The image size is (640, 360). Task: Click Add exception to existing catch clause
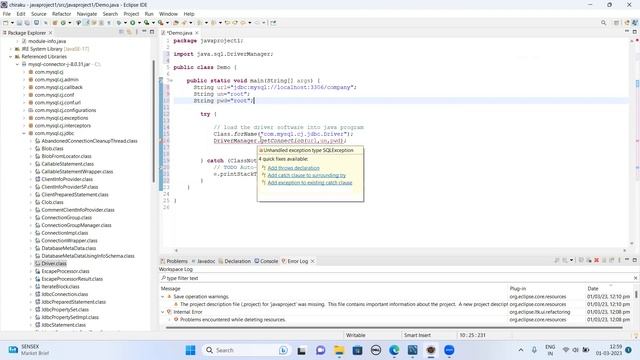(310, 183)
